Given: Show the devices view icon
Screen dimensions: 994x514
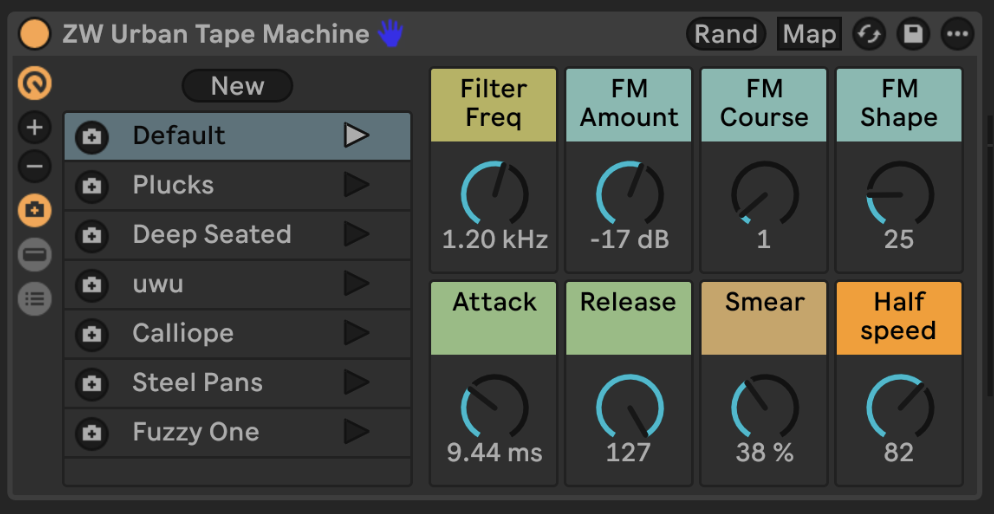Looking at the screenshot, I should tap(34, 255).
